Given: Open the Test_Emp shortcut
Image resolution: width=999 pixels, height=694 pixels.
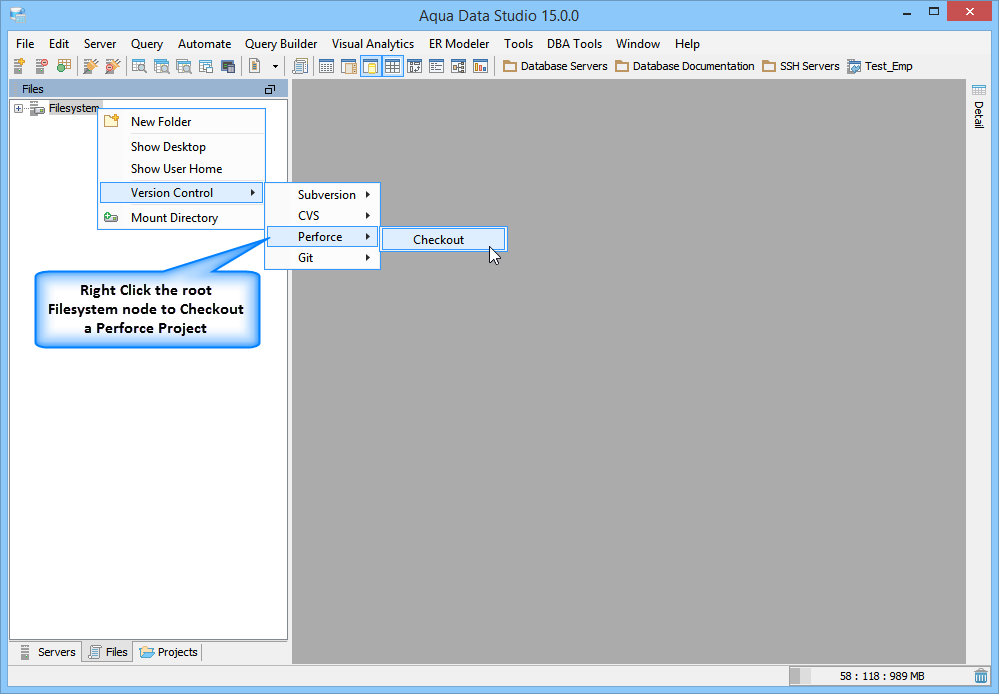Looking at the screenshot, I should 880,66.
